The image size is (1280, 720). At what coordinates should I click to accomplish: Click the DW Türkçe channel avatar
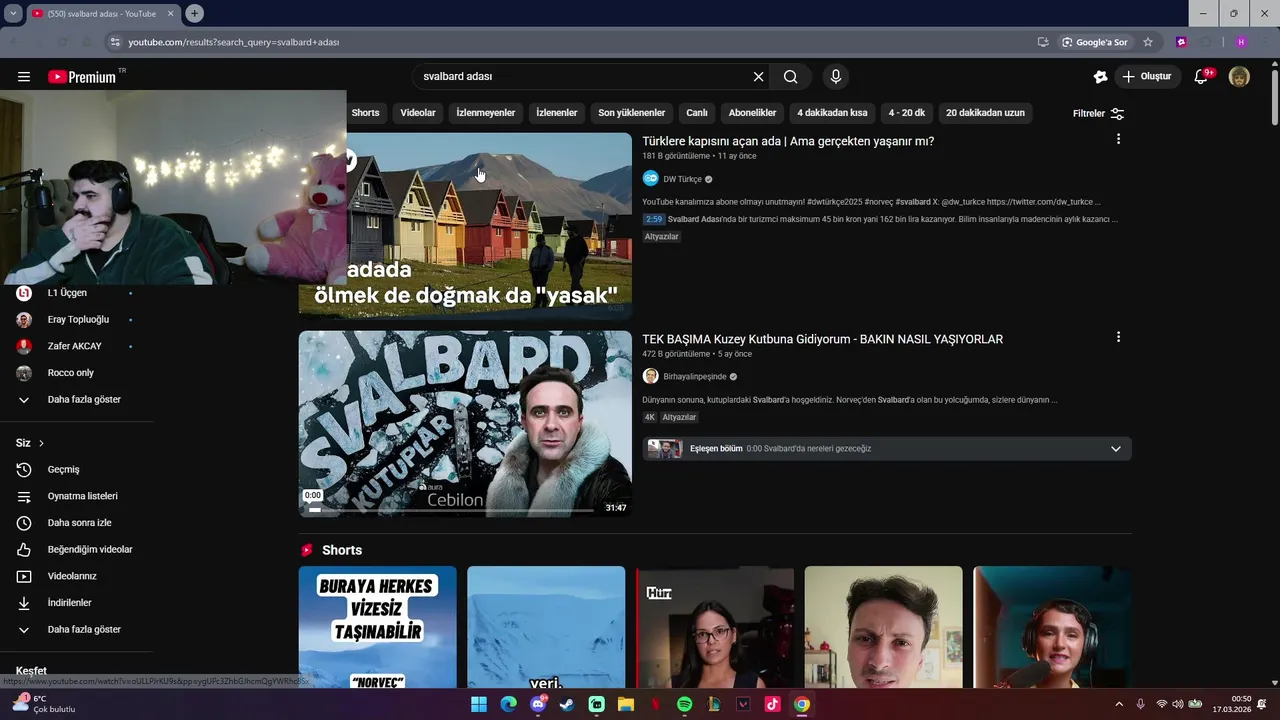coord(651,179)
